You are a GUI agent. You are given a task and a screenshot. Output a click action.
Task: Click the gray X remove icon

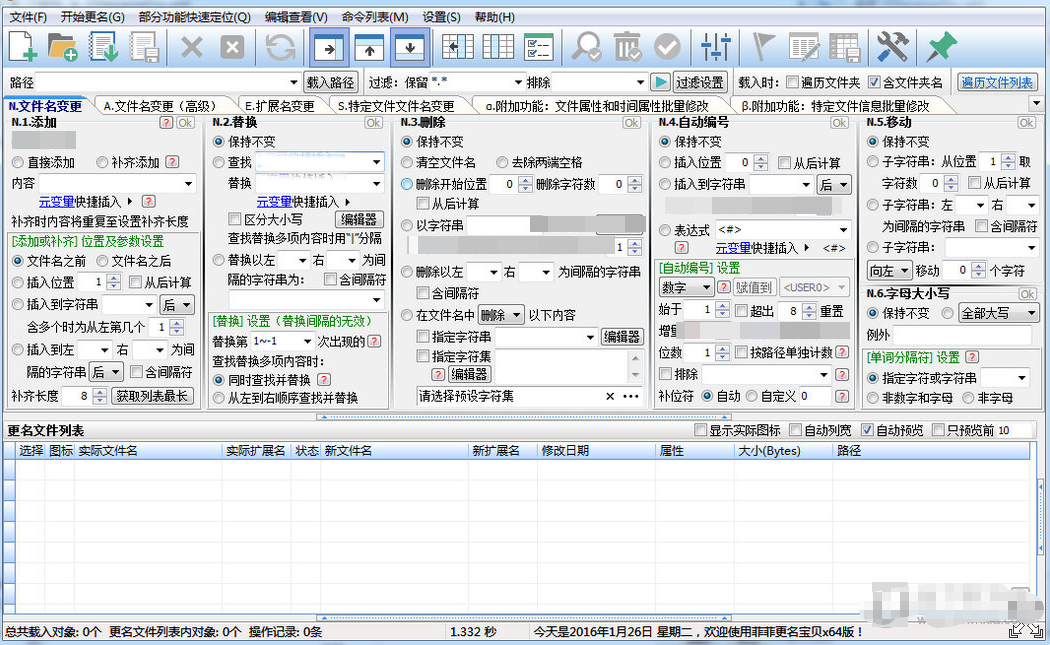(192, 48)
